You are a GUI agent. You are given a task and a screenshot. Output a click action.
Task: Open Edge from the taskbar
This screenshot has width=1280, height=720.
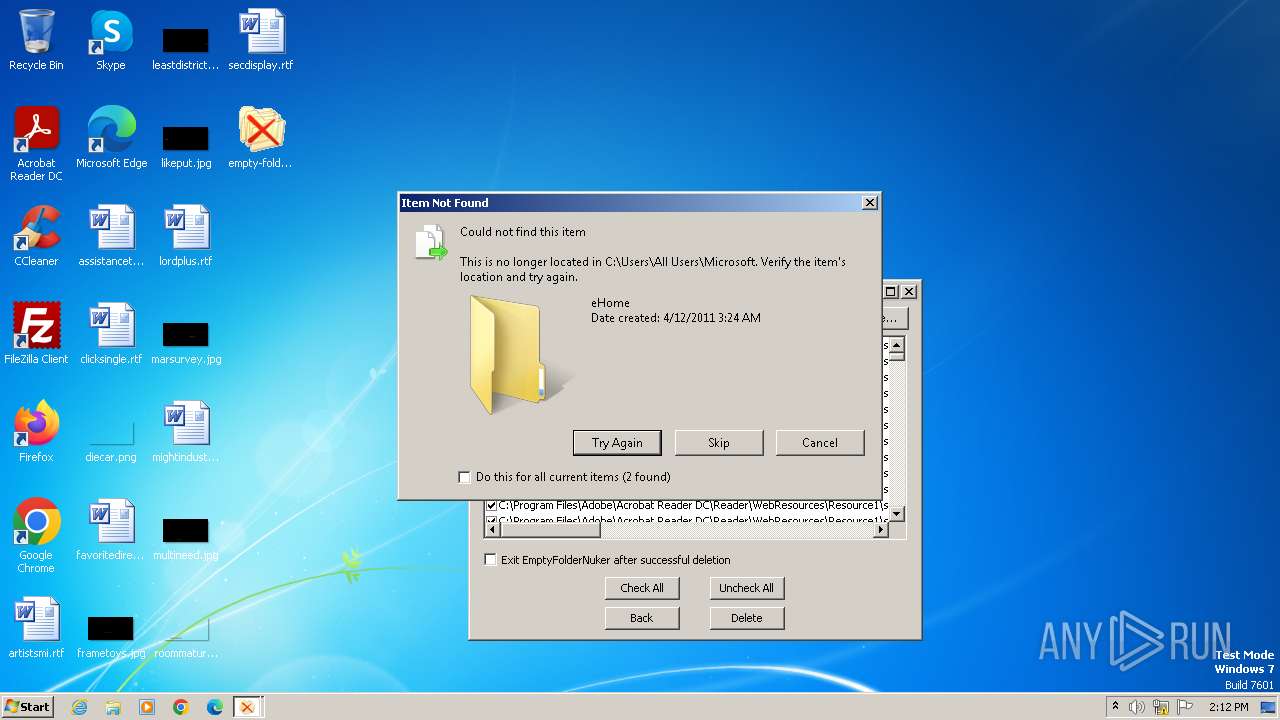[215, 707]
